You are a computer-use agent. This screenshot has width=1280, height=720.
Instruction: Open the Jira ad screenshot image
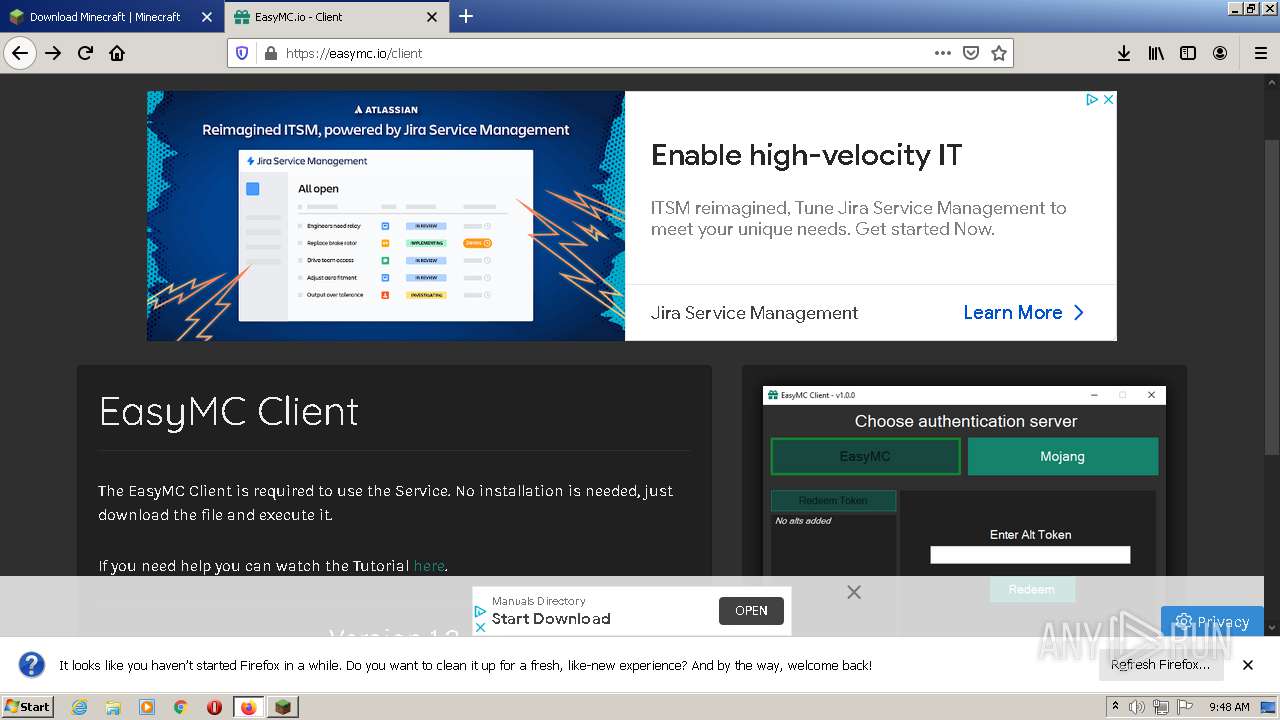(x=386, y=216)
